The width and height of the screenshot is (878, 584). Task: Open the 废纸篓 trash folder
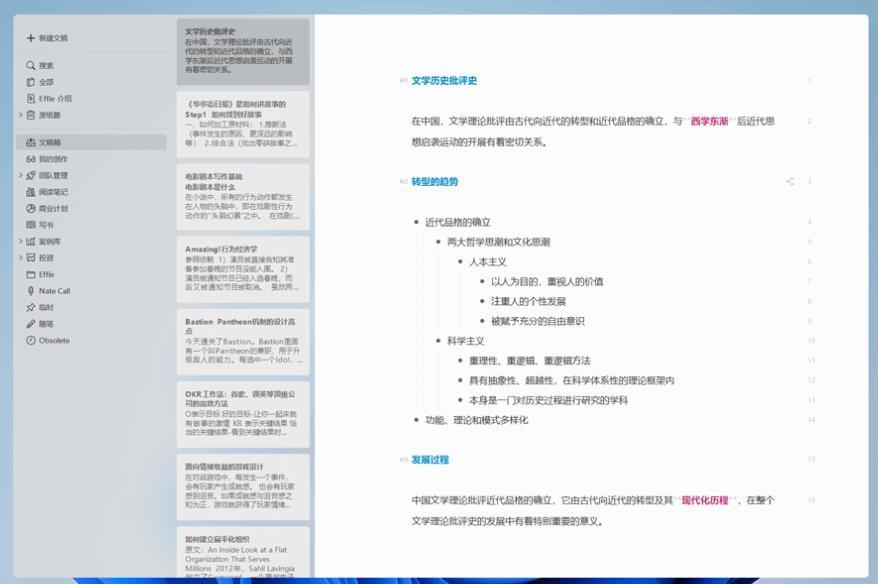[44, 115]
